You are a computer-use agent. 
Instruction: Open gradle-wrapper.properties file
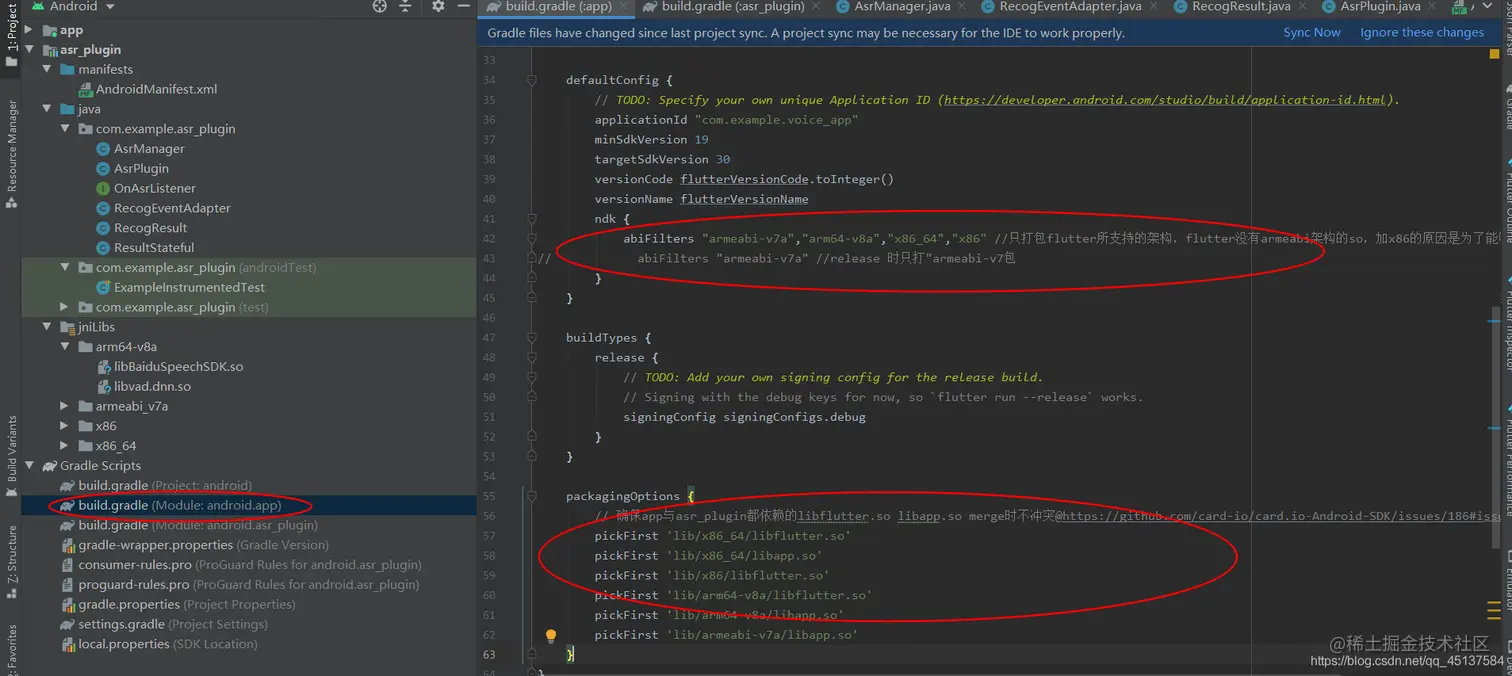[194, 545]
